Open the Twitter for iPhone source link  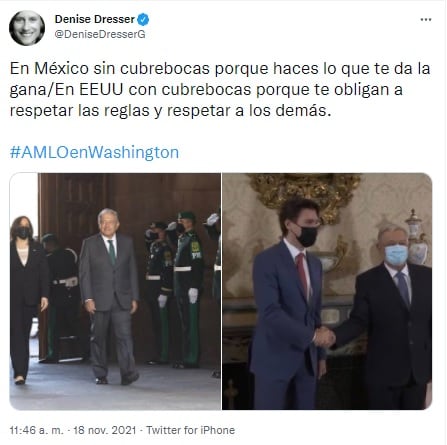tap(190, 430)
